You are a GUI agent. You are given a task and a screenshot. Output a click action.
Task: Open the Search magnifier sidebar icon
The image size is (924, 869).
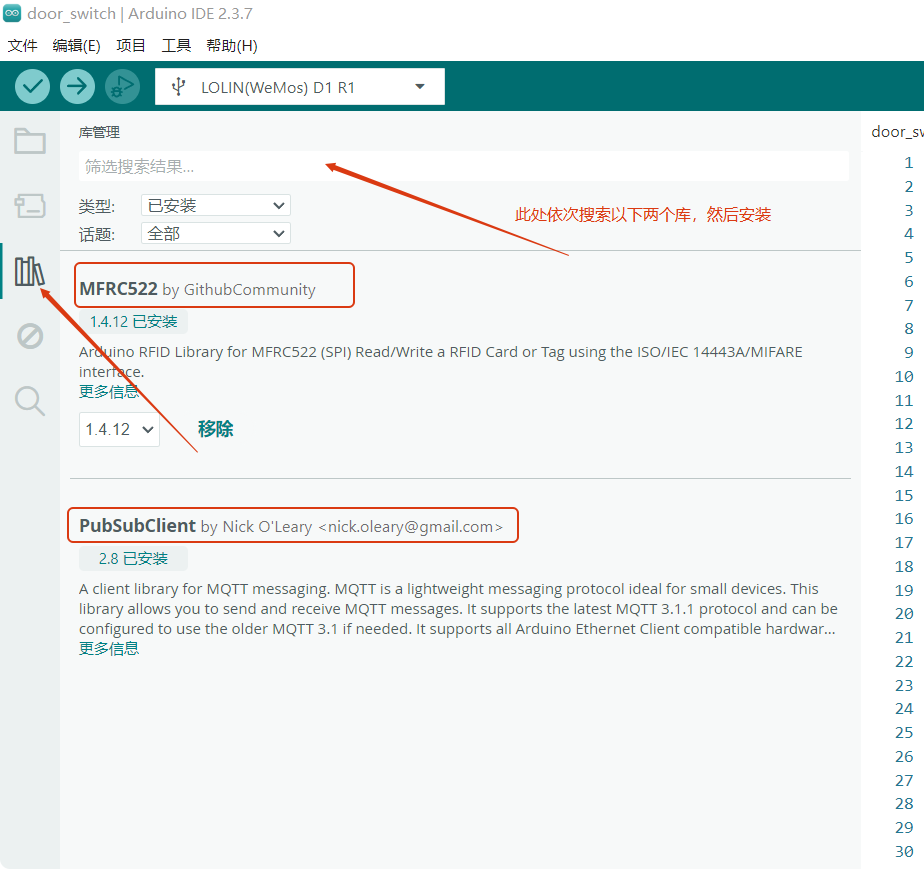pos(30,401)
